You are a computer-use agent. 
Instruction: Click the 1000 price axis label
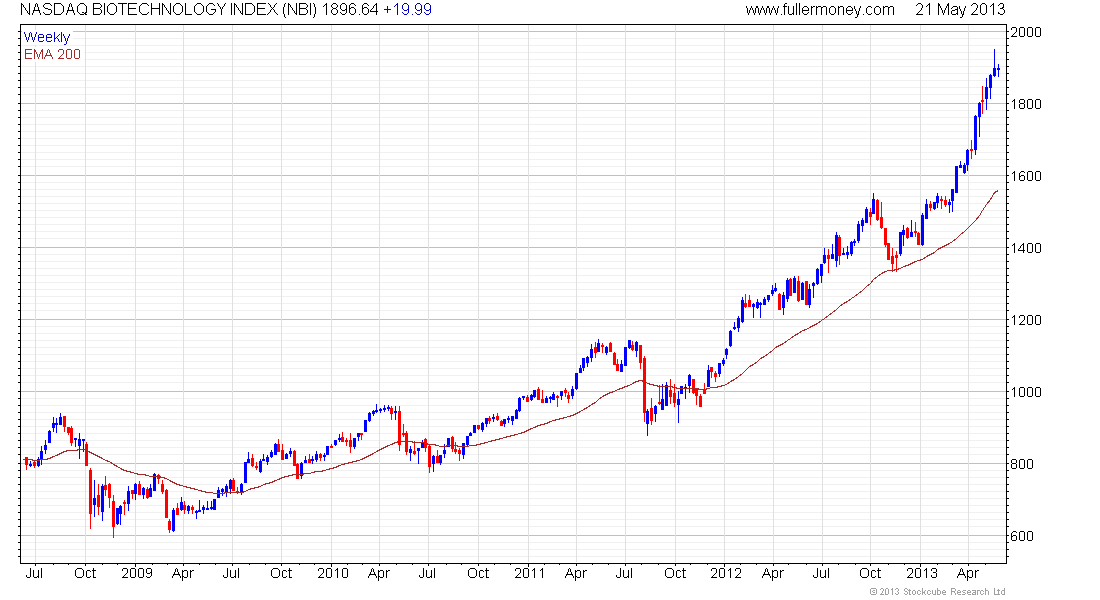pos(1026,392)
